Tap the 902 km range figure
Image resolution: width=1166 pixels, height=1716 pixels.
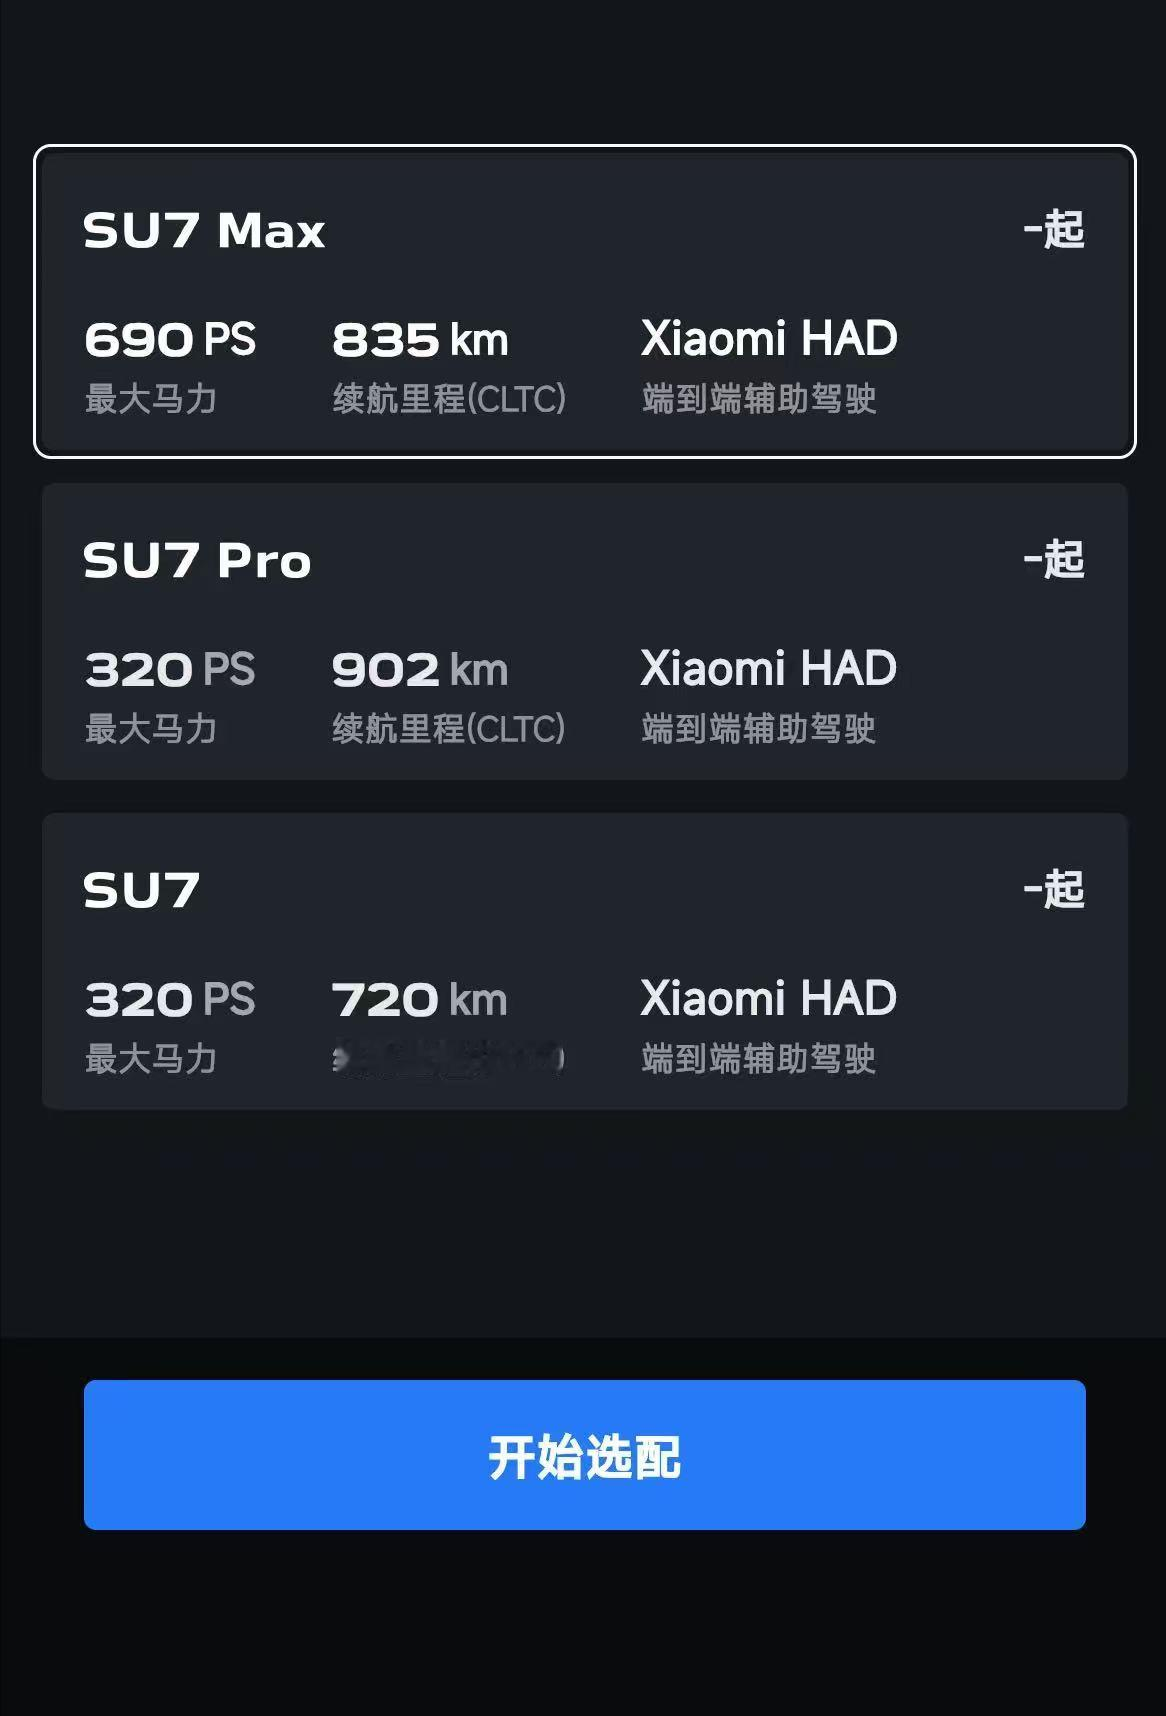coord(420,670)
